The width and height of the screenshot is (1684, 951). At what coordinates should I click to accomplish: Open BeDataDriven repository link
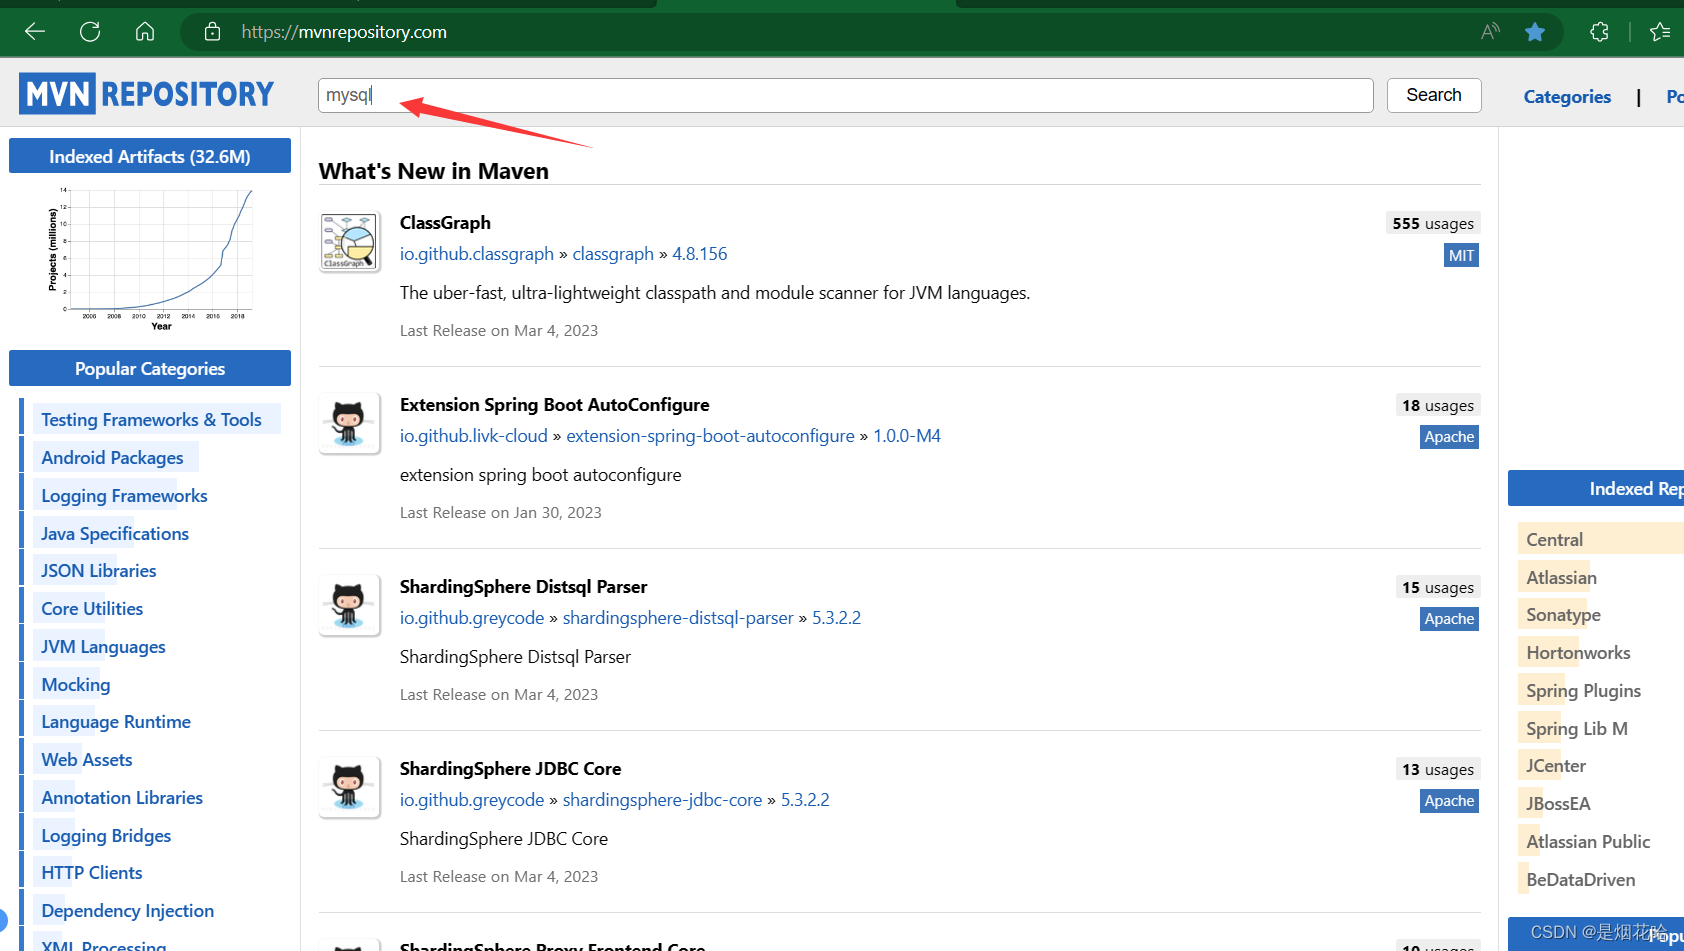[x=1581, y=880]
